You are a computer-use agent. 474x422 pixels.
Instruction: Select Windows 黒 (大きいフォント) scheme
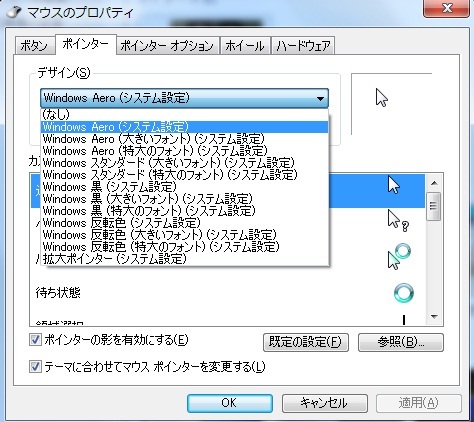pyautogui.click(x=184, y=199)
